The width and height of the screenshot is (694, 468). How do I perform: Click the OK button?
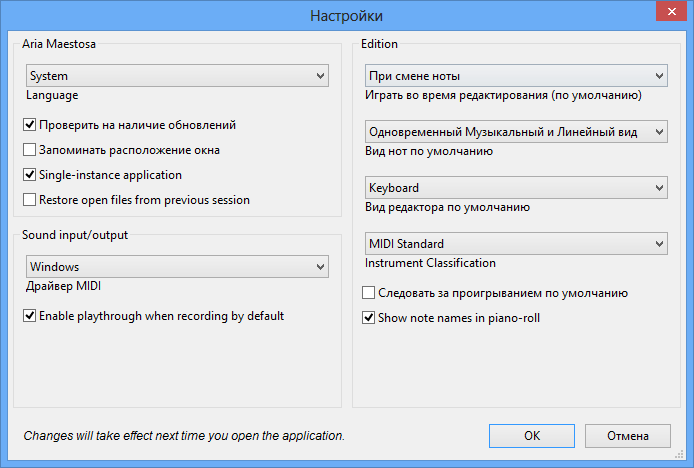(x=532, y=436)
